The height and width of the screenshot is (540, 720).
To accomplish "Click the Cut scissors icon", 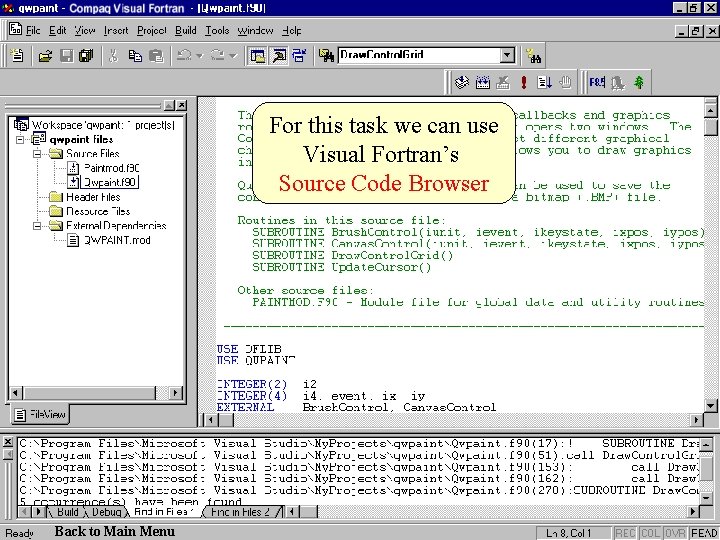I will (113, 56).
